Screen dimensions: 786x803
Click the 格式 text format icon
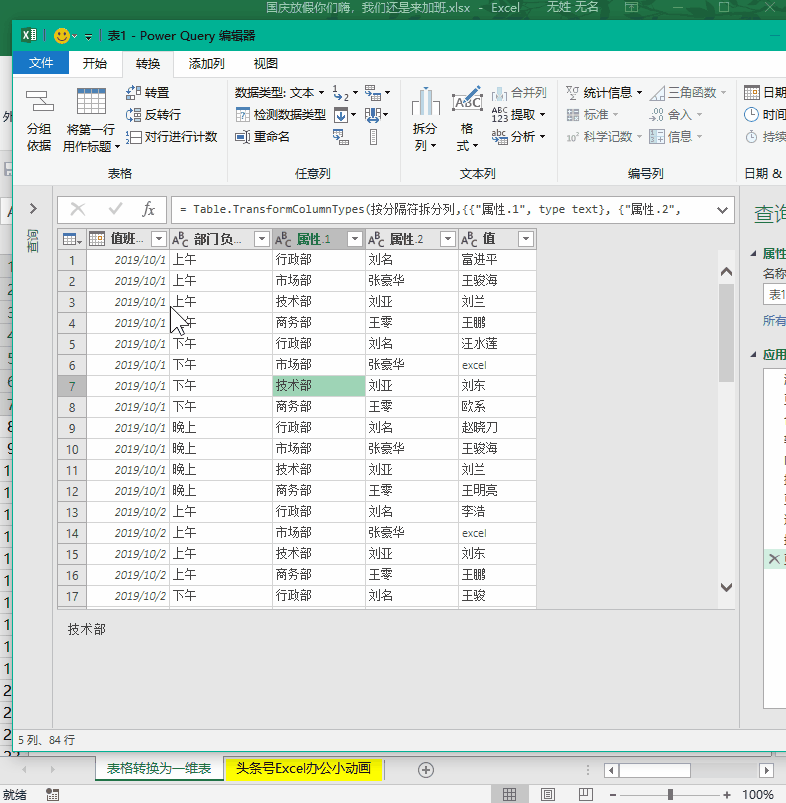tap(467, 119)
